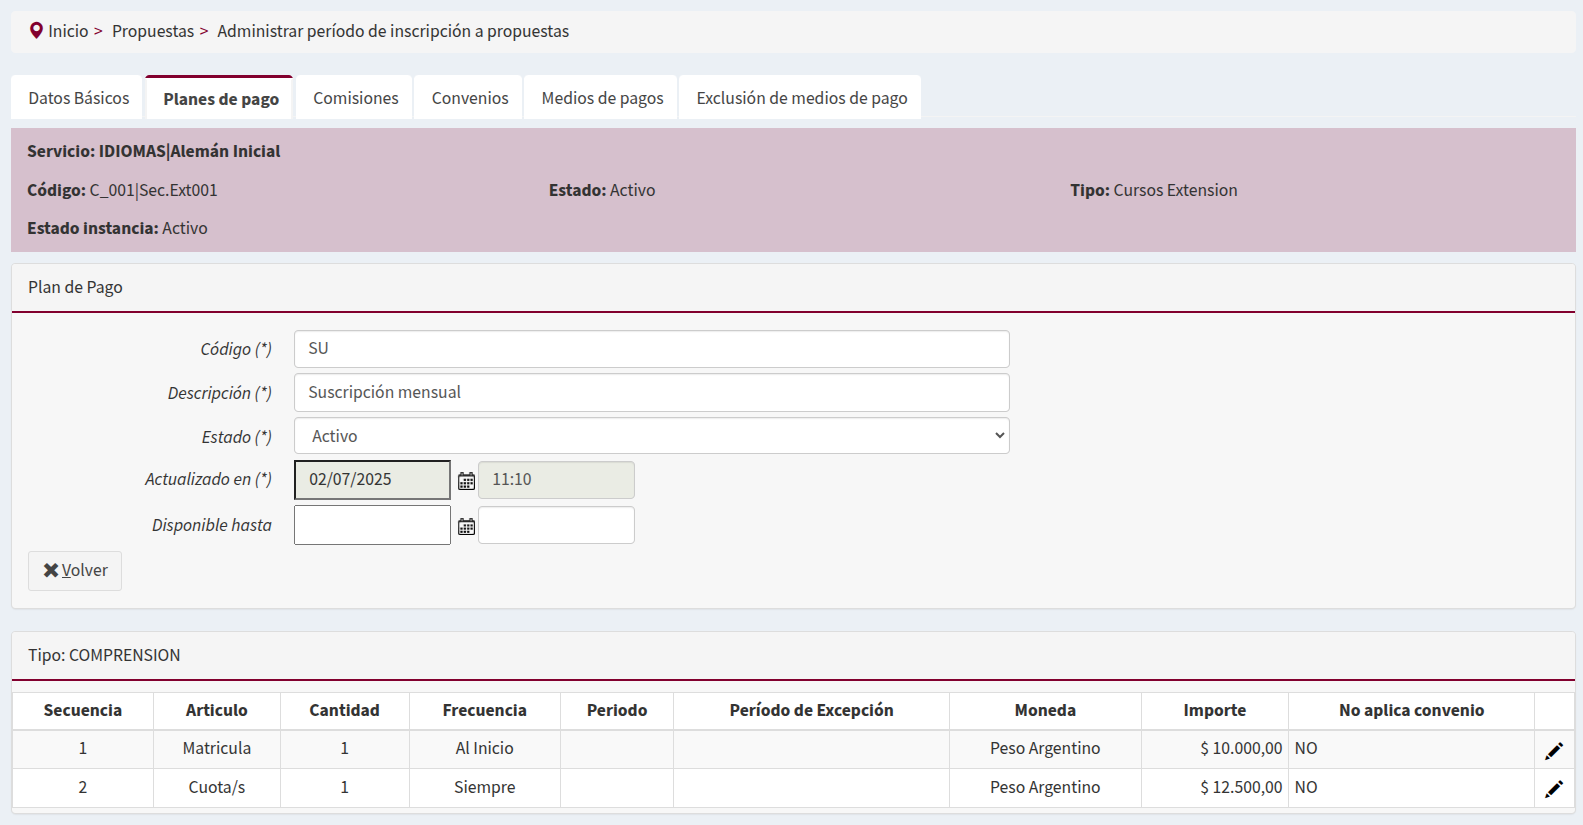Click the Código input field containing SU
This screenshot has width=1583, height=825.
tap(651, 349)
